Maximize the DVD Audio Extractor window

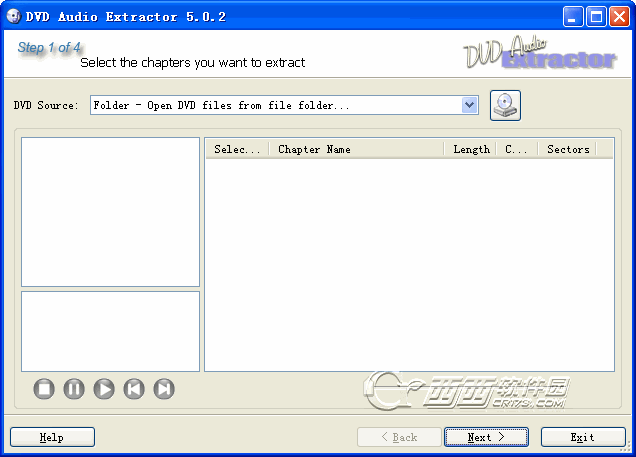coord(596,17)
